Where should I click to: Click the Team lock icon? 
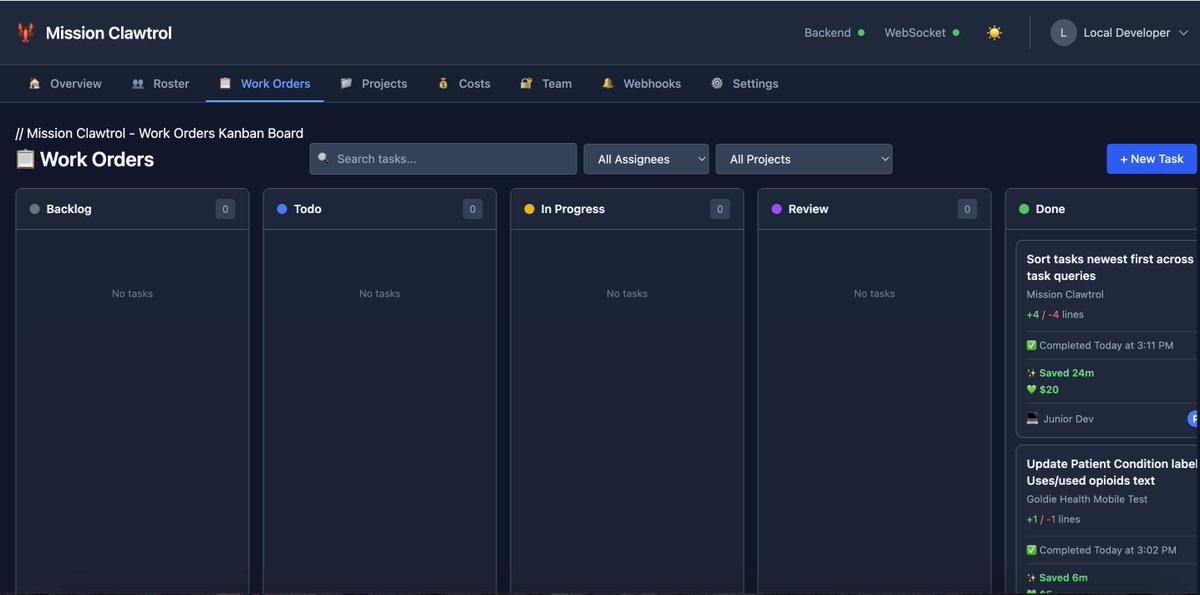526,84
